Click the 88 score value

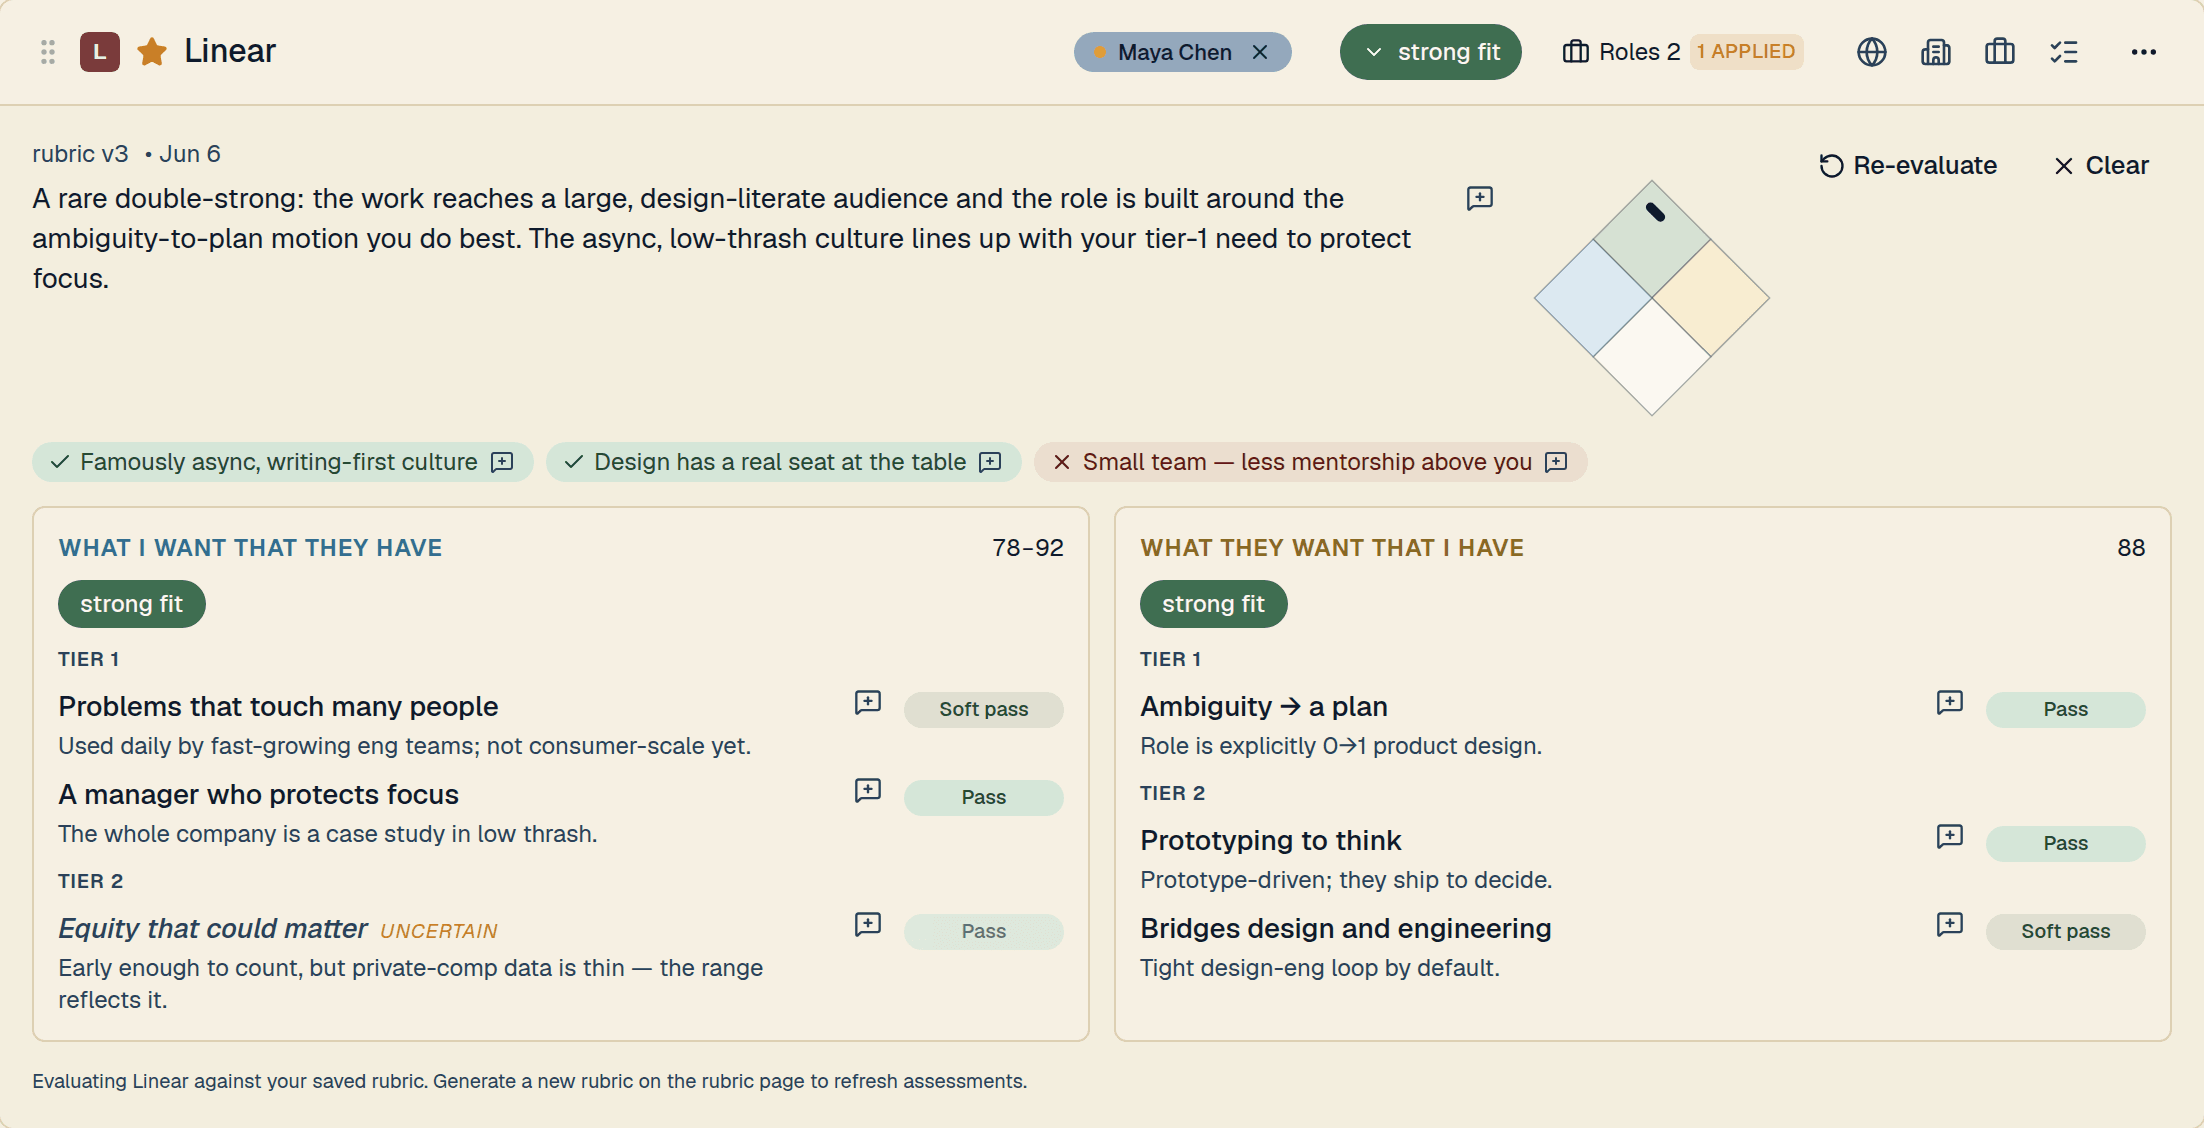(2131, 548)
